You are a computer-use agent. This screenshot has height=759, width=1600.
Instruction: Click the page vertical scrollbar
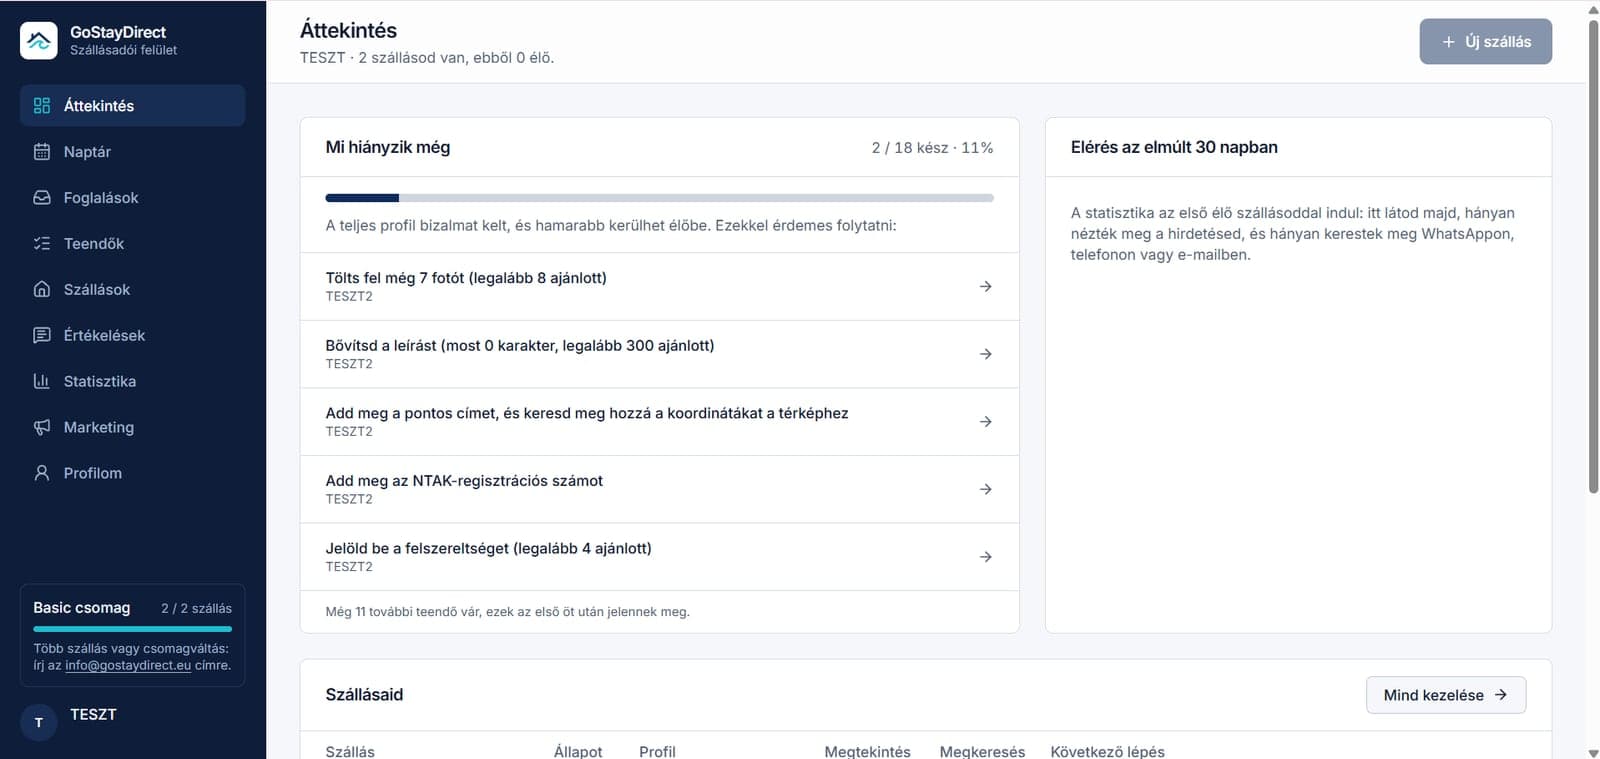(x=1593, y=250)
